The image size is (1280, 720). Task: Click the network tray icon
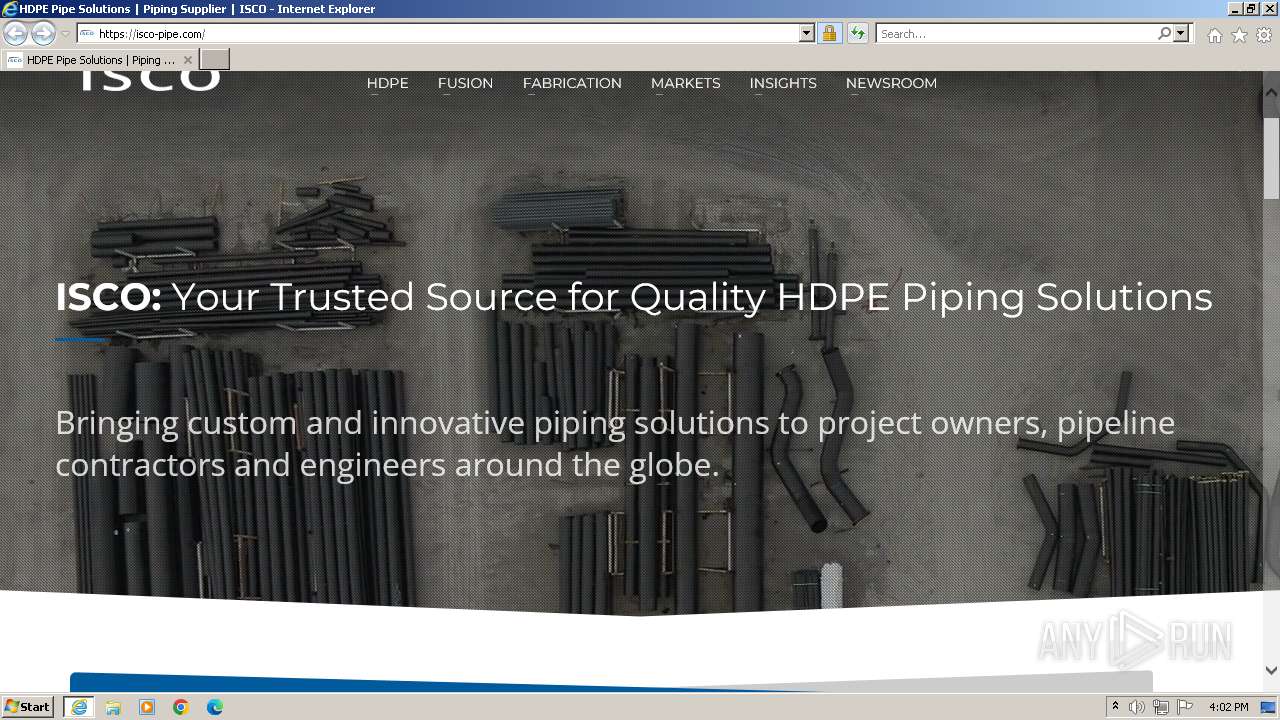click(x=1161, y=707)
